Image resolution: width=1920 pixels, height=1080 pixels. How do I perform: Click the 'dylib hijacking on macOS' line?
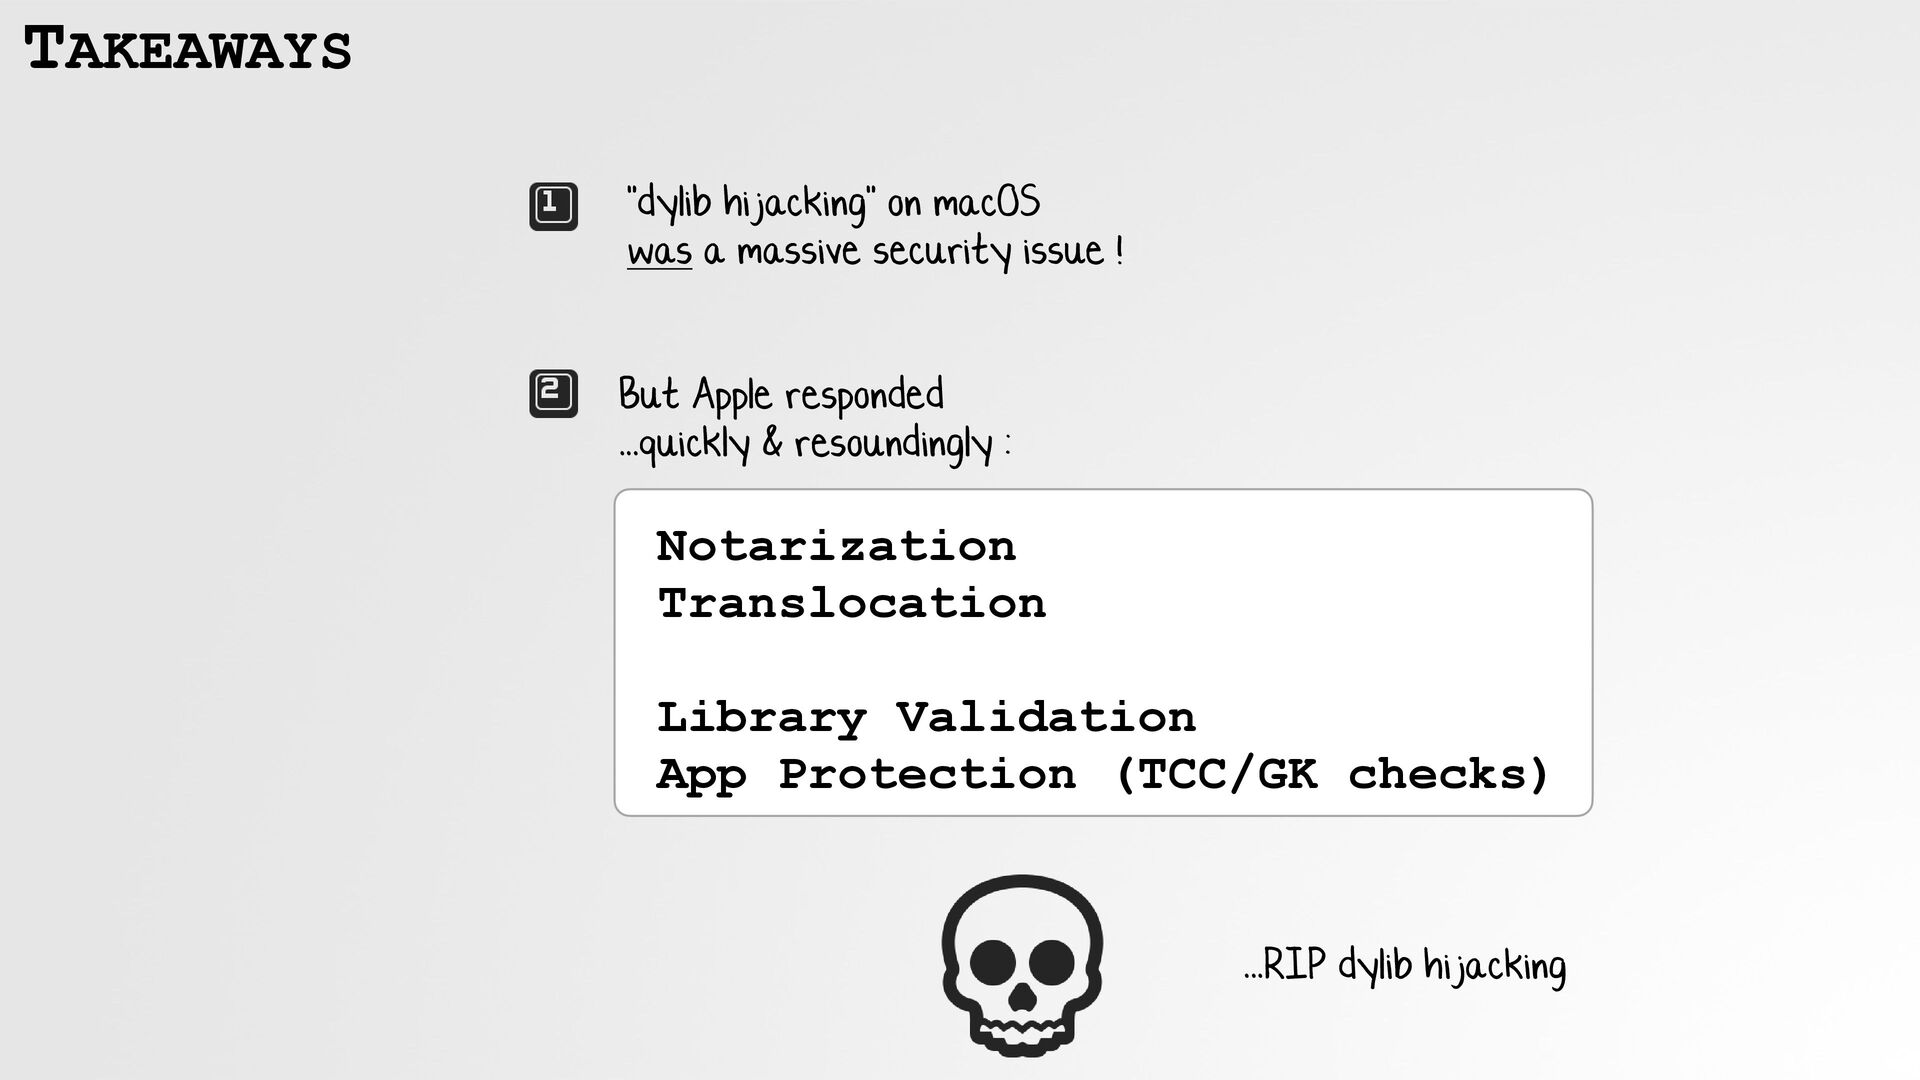point(833,203)
